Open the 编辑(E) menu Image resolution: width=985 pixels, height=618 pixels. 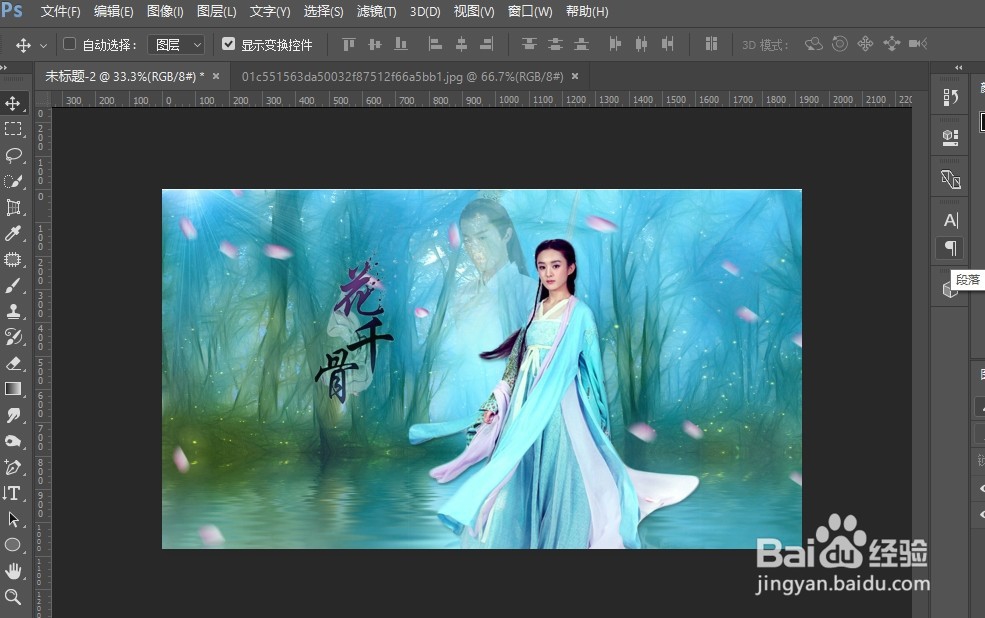click(113, 11)
